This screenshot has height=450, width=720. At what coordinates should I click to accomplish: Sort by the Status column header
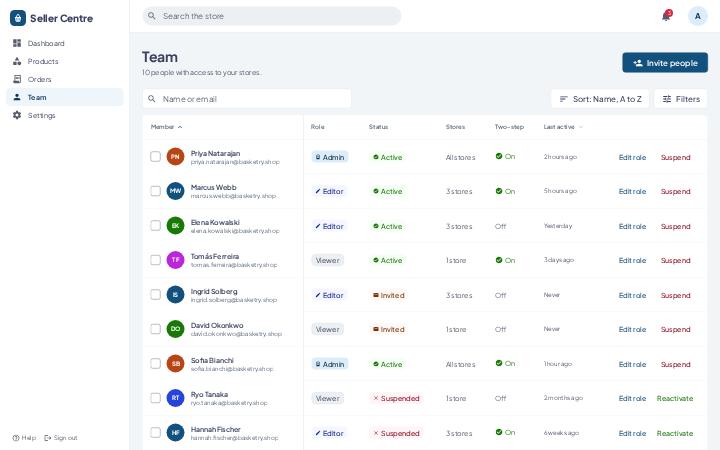pos(378,127)
